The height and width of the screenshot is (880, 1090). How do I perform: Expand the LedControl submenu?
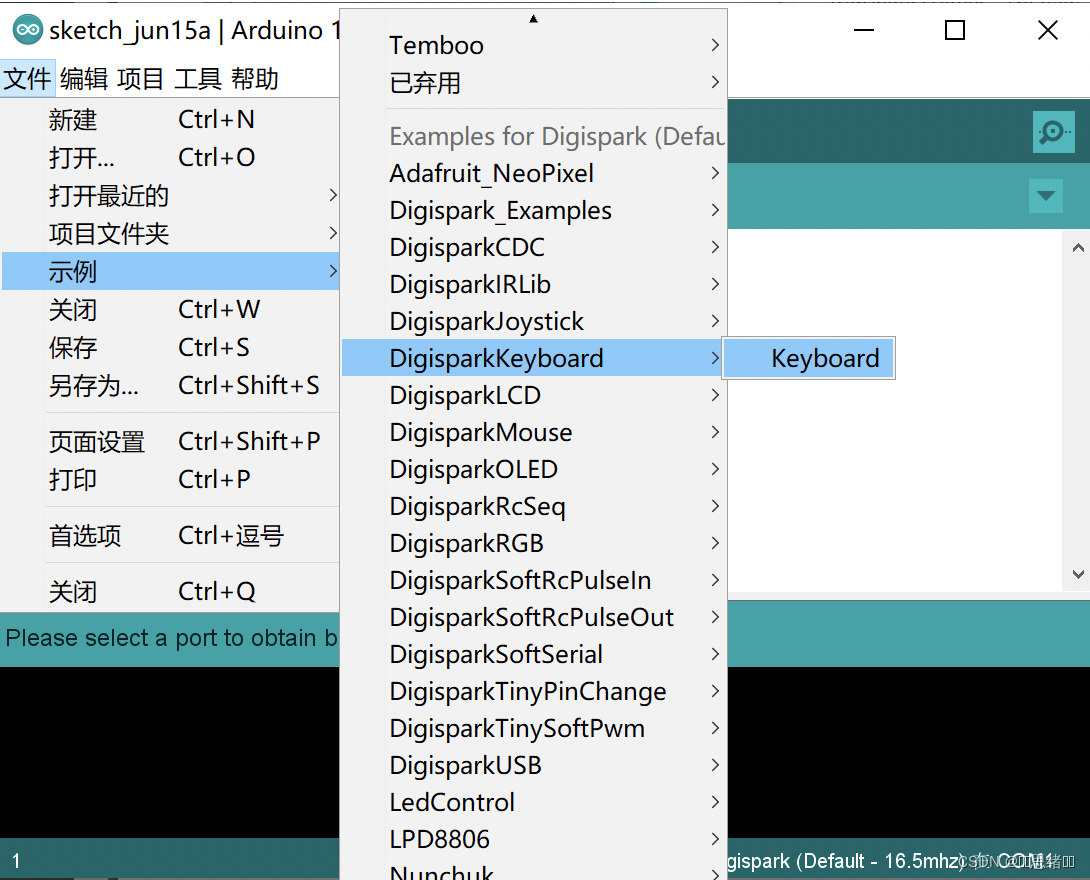(534, 802)
